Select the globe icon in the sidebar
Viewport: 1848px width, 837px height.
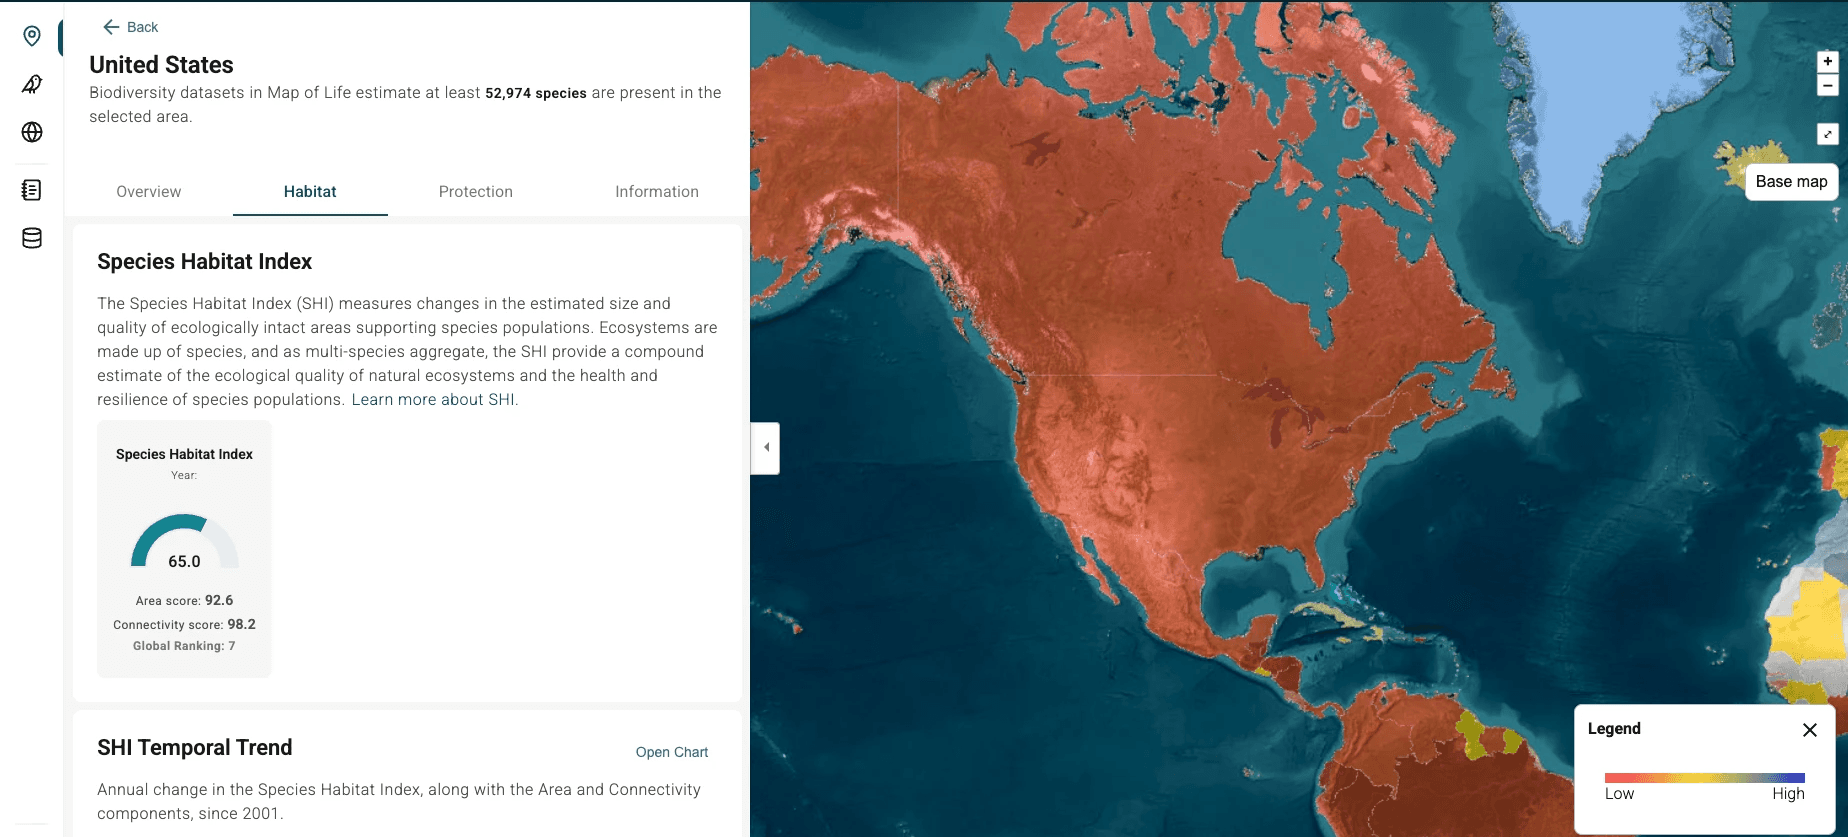(x=31, y=132)
